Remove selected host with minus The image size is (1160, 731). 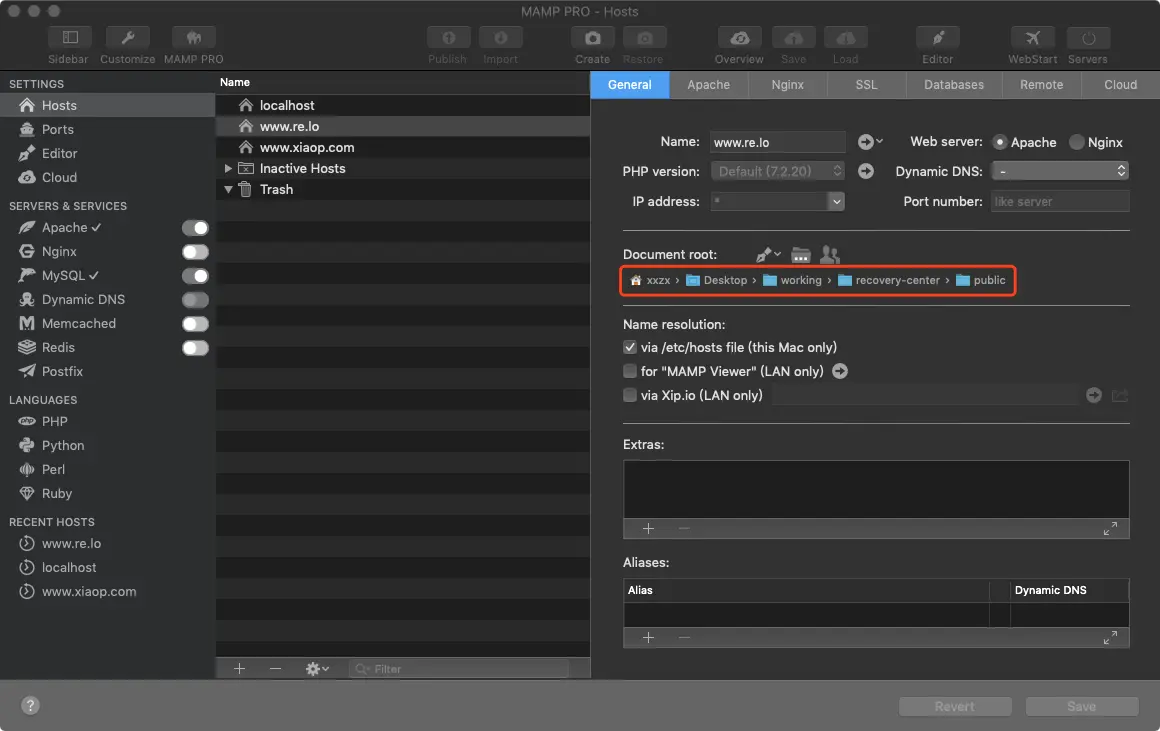[275, 669]
